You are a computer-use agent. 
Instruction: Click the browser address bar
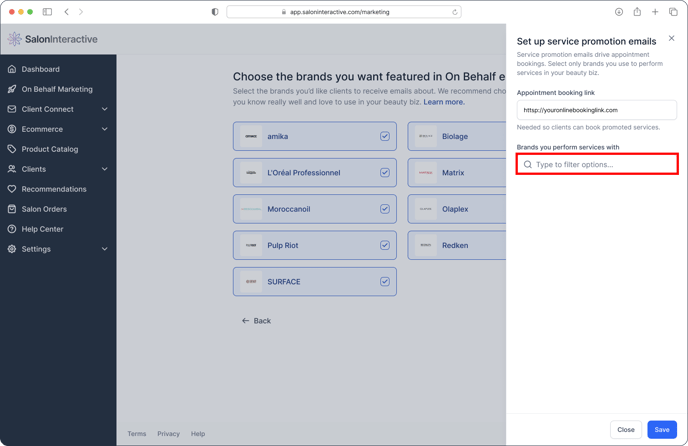pos(344,12)
